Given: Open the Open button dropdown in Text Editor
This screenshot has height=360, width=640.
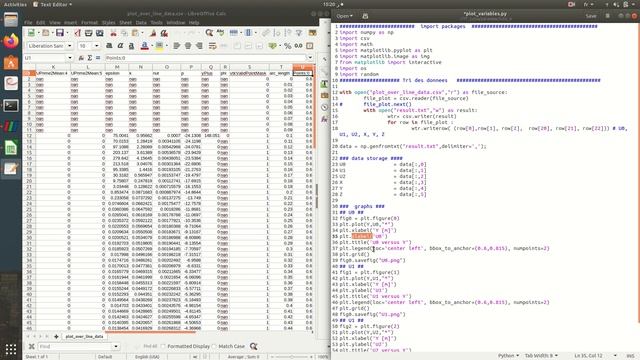Looking at the screenshot, I should [x=345, y=16].
